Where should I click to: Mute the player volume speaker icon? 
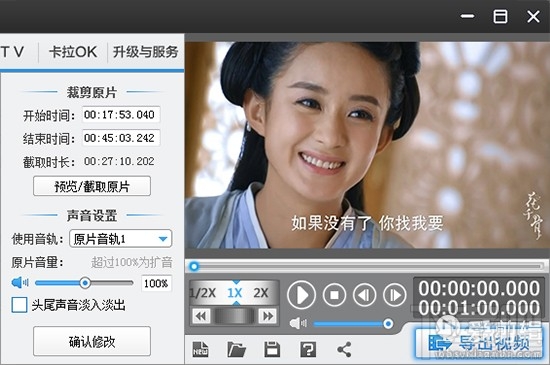coord(298,324)
